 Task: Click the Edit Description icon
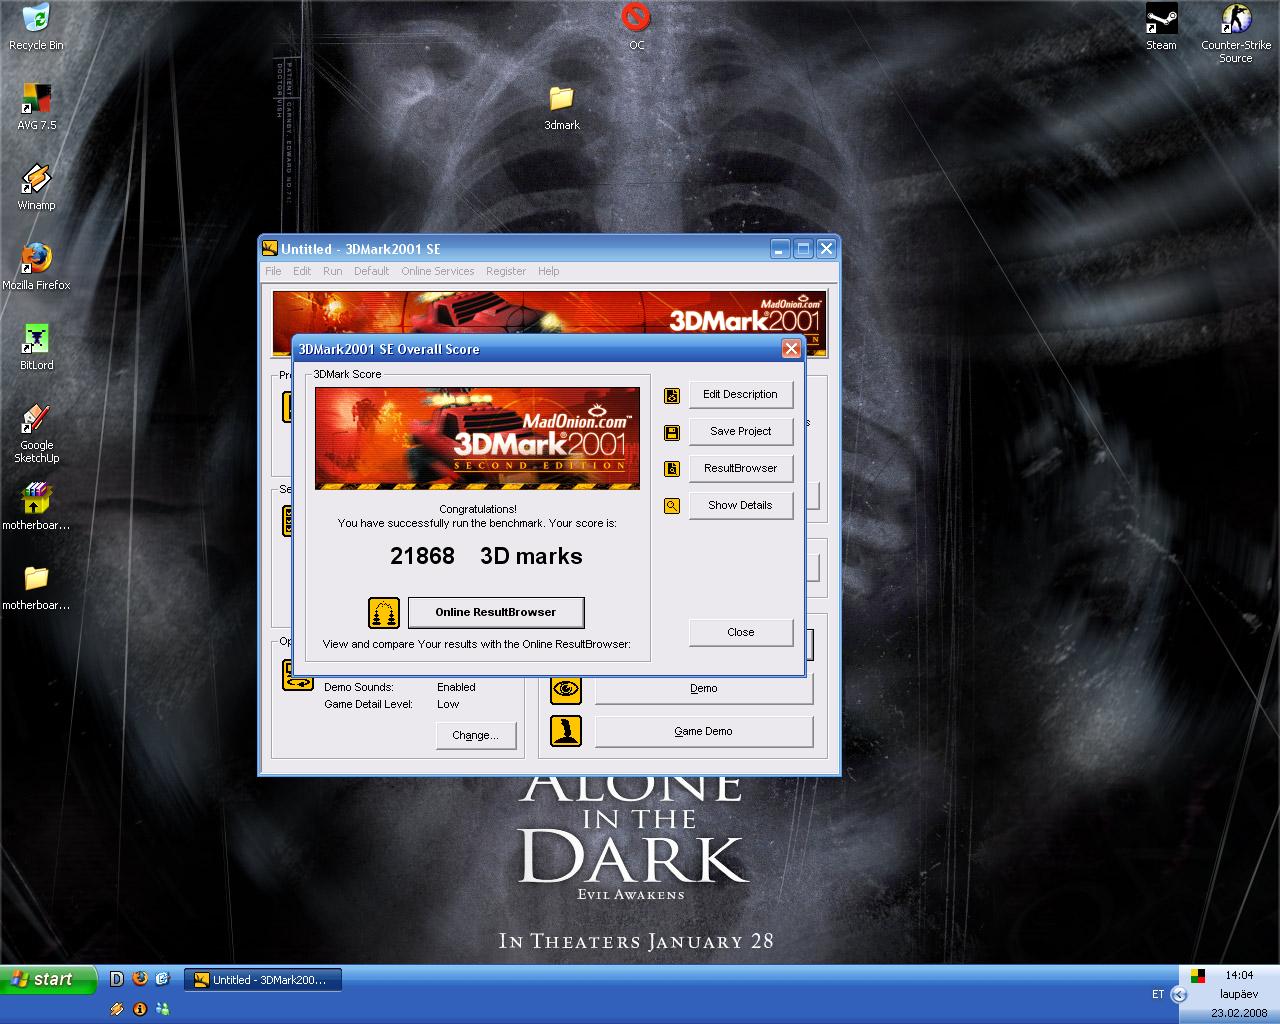tap(672, 395)
